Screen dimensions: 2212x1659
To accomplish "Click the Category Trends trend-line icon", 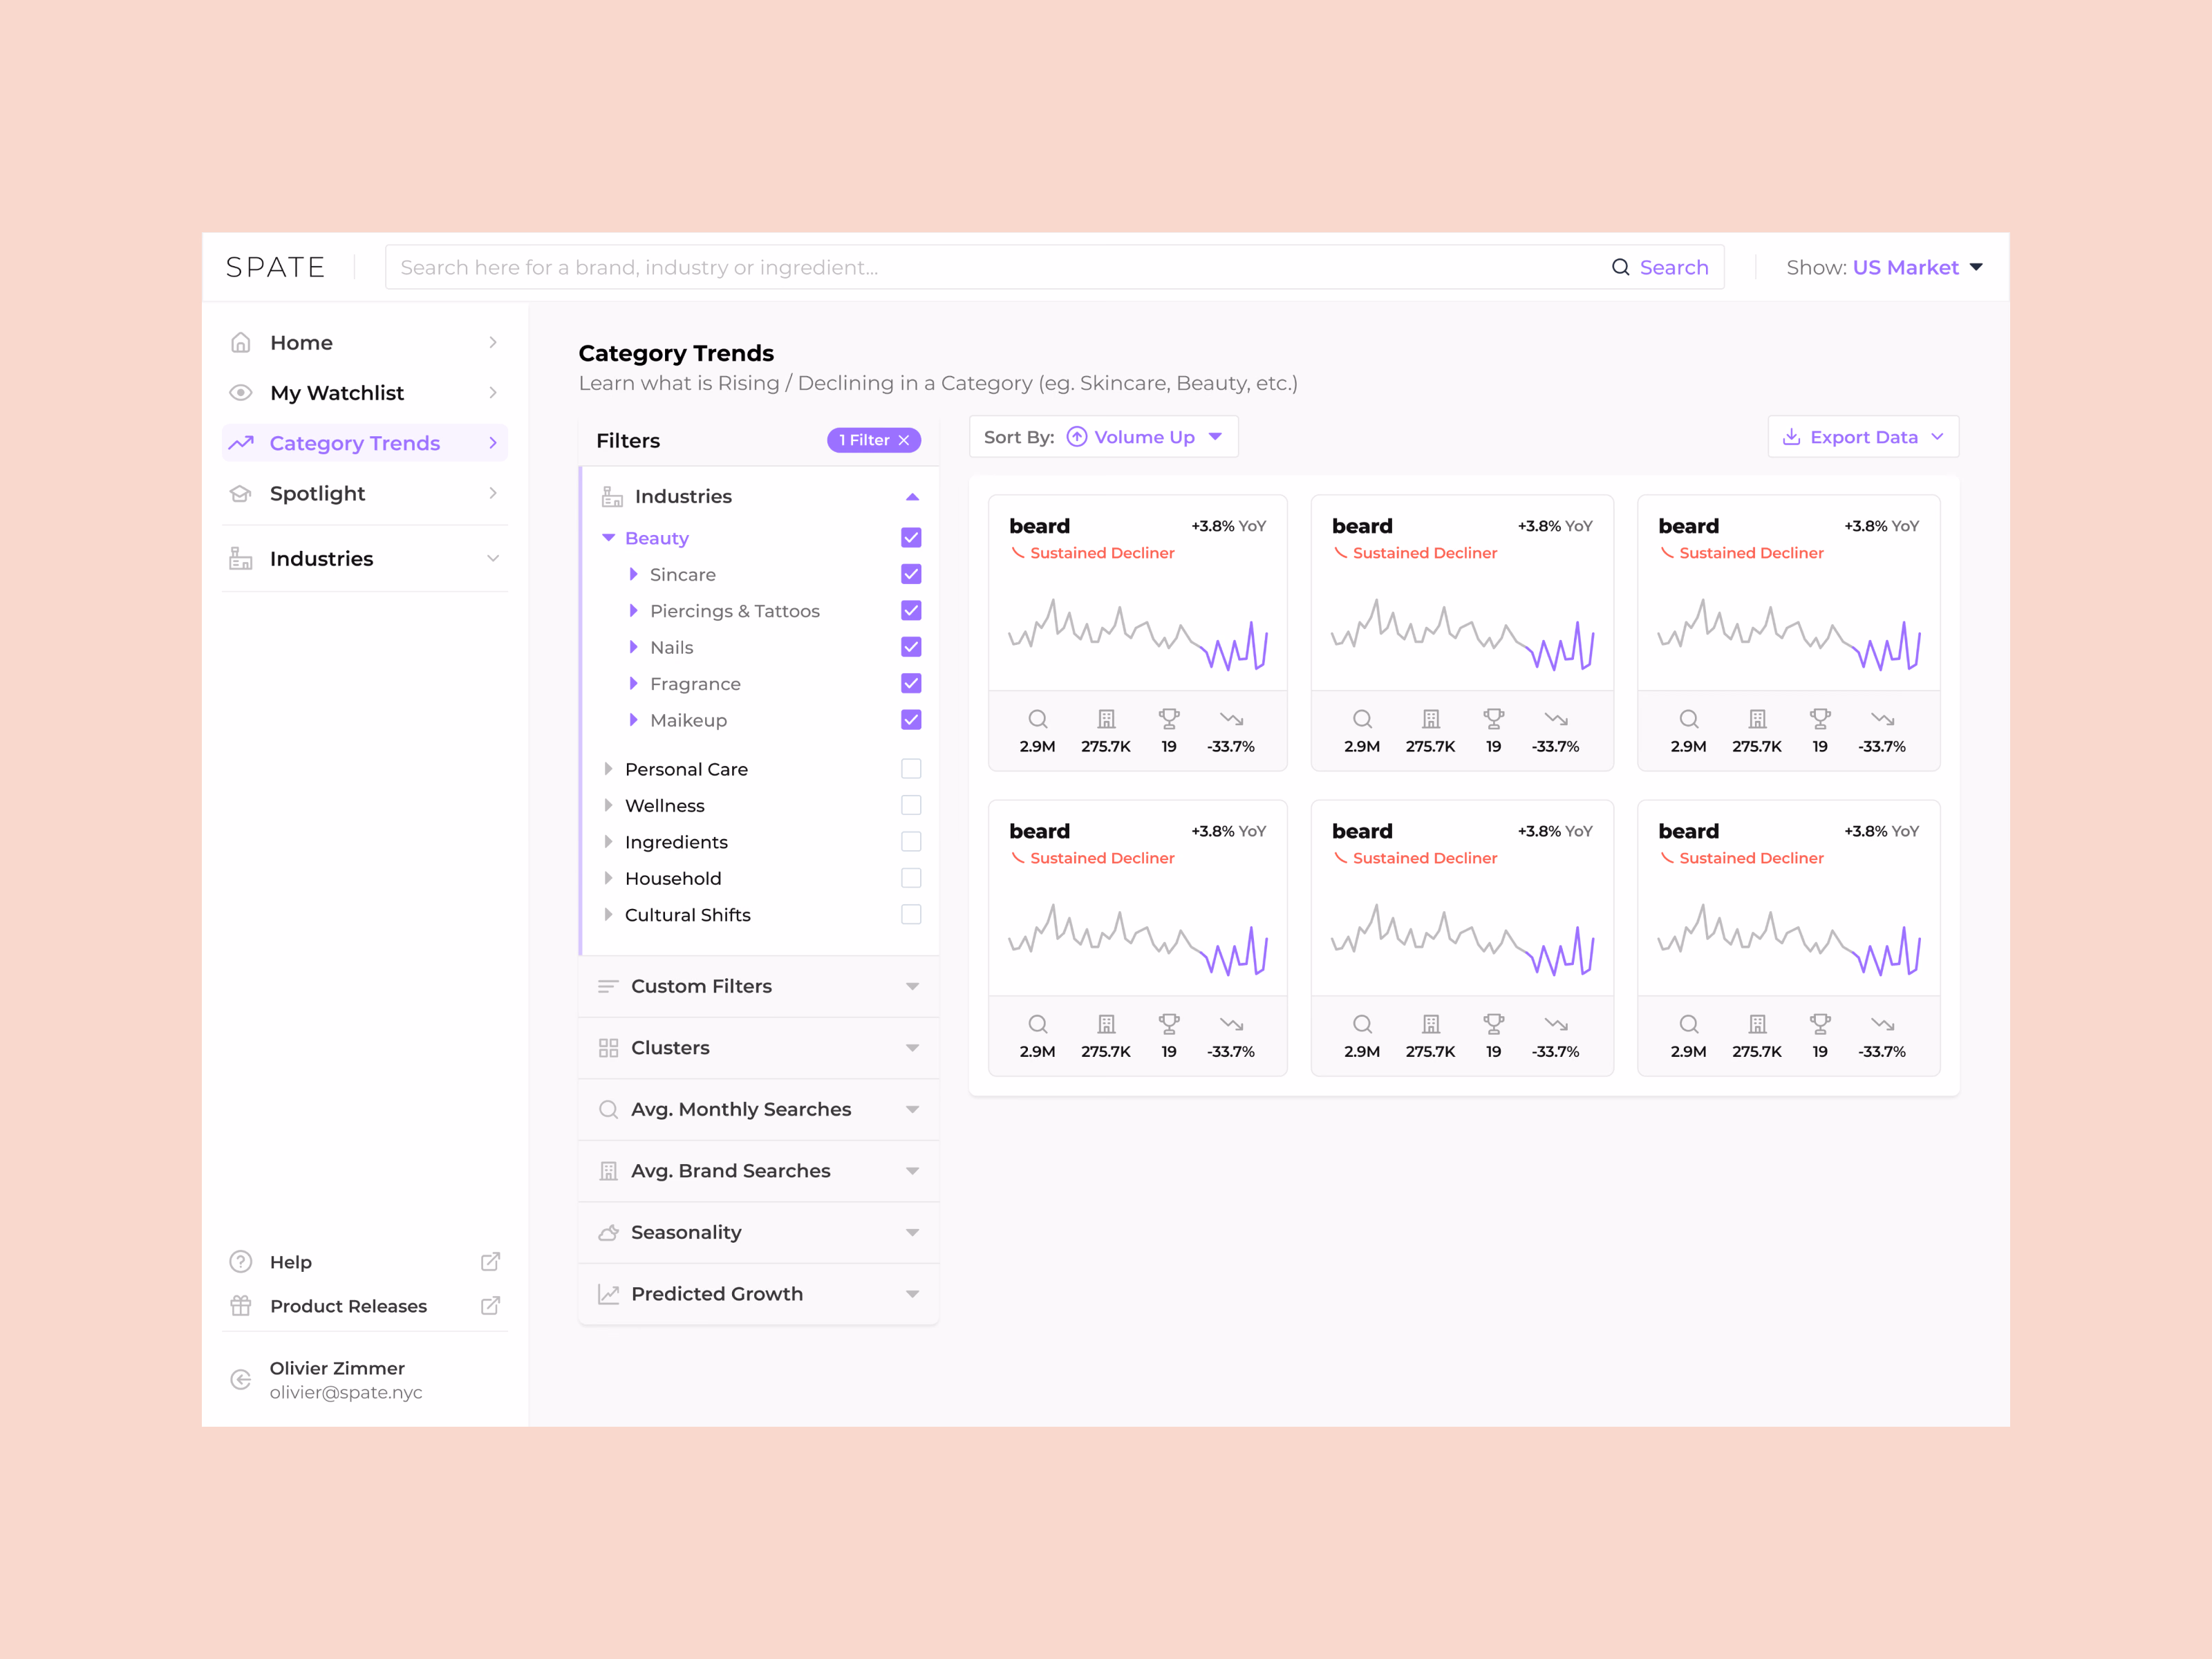I will (x=241, y=442).
